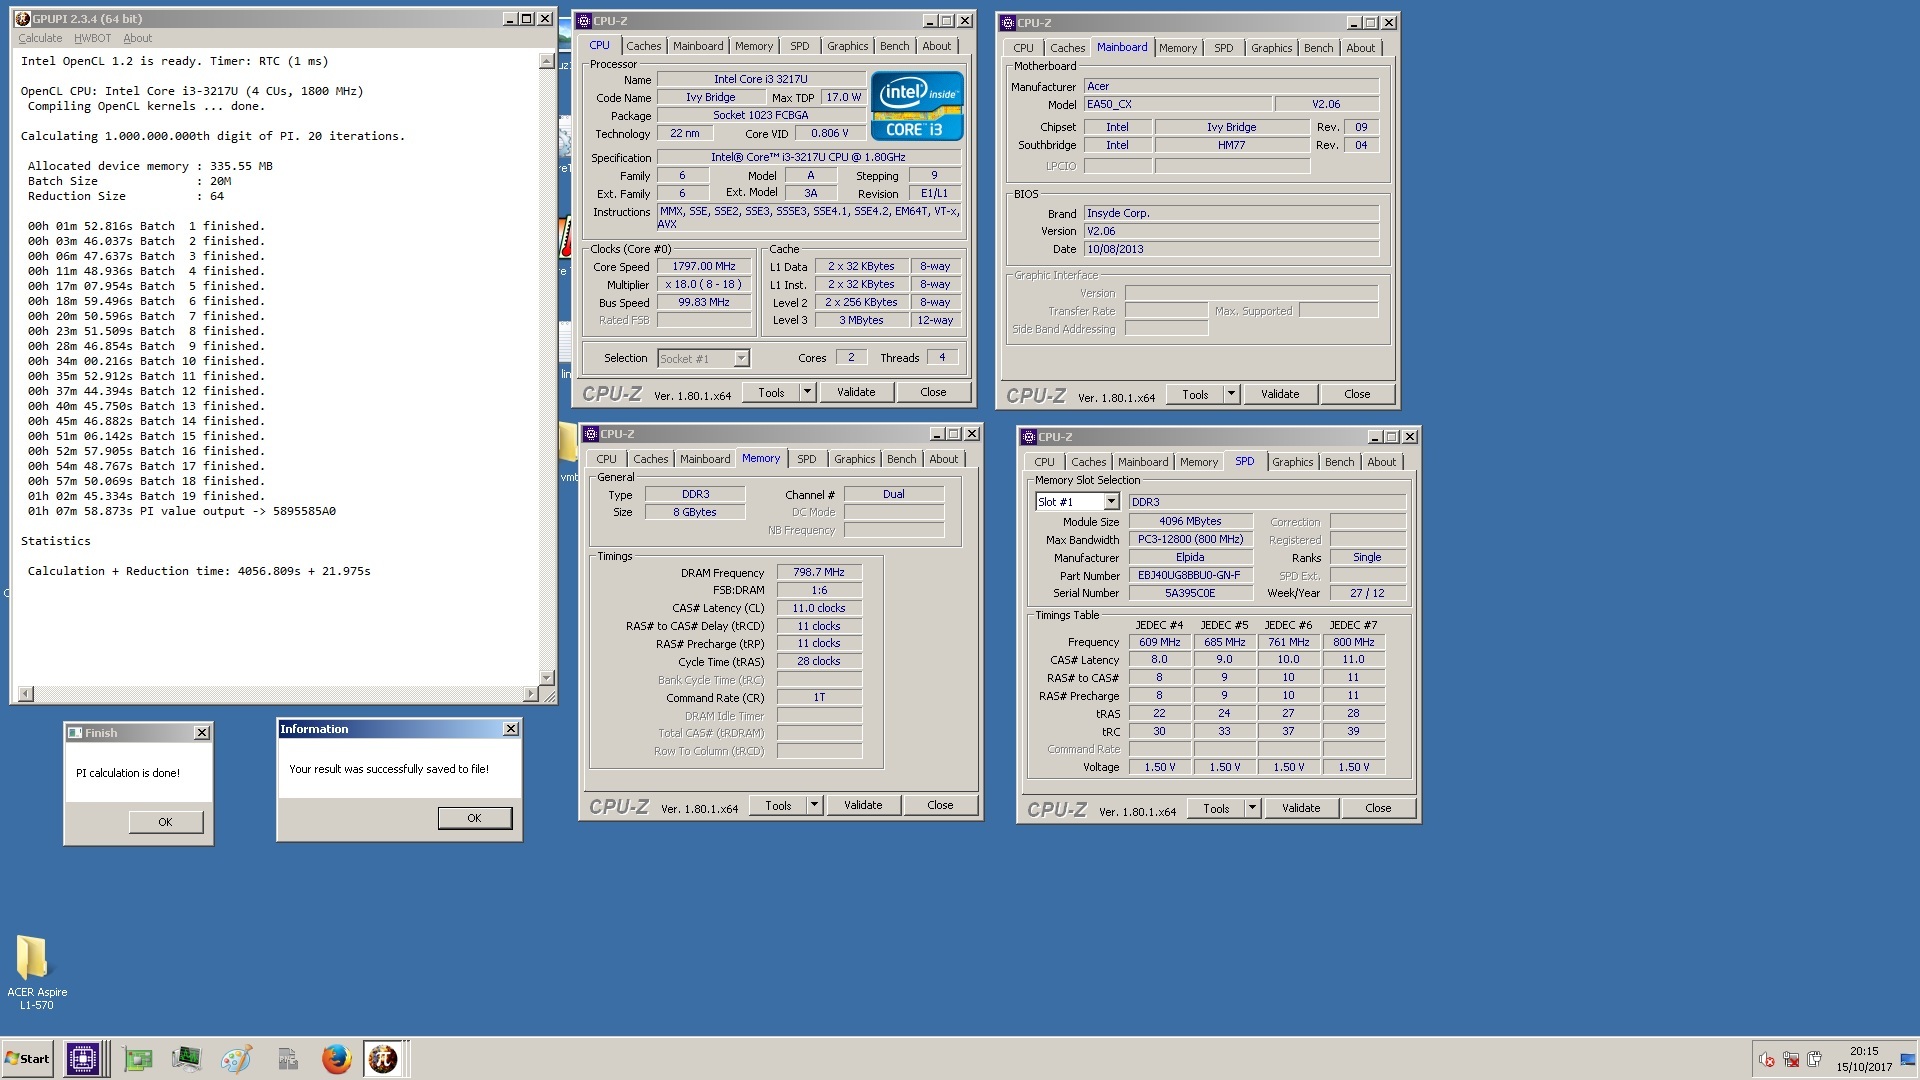Click GPUPI horizontal scroll-right arrow
The width and height of the screenshot is (1920, 1080).
[x=530, y=694]
